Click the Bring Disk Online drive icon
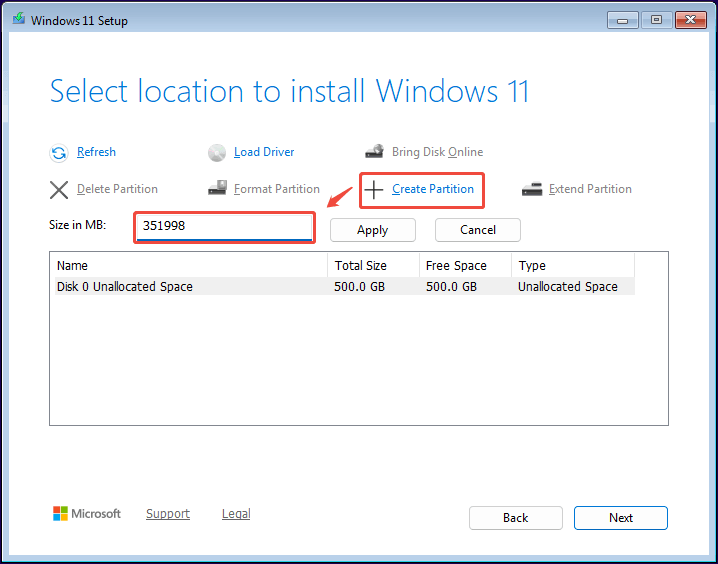This screenshot has height=564, width=718. pyautogui.click(x=375, y=152)
